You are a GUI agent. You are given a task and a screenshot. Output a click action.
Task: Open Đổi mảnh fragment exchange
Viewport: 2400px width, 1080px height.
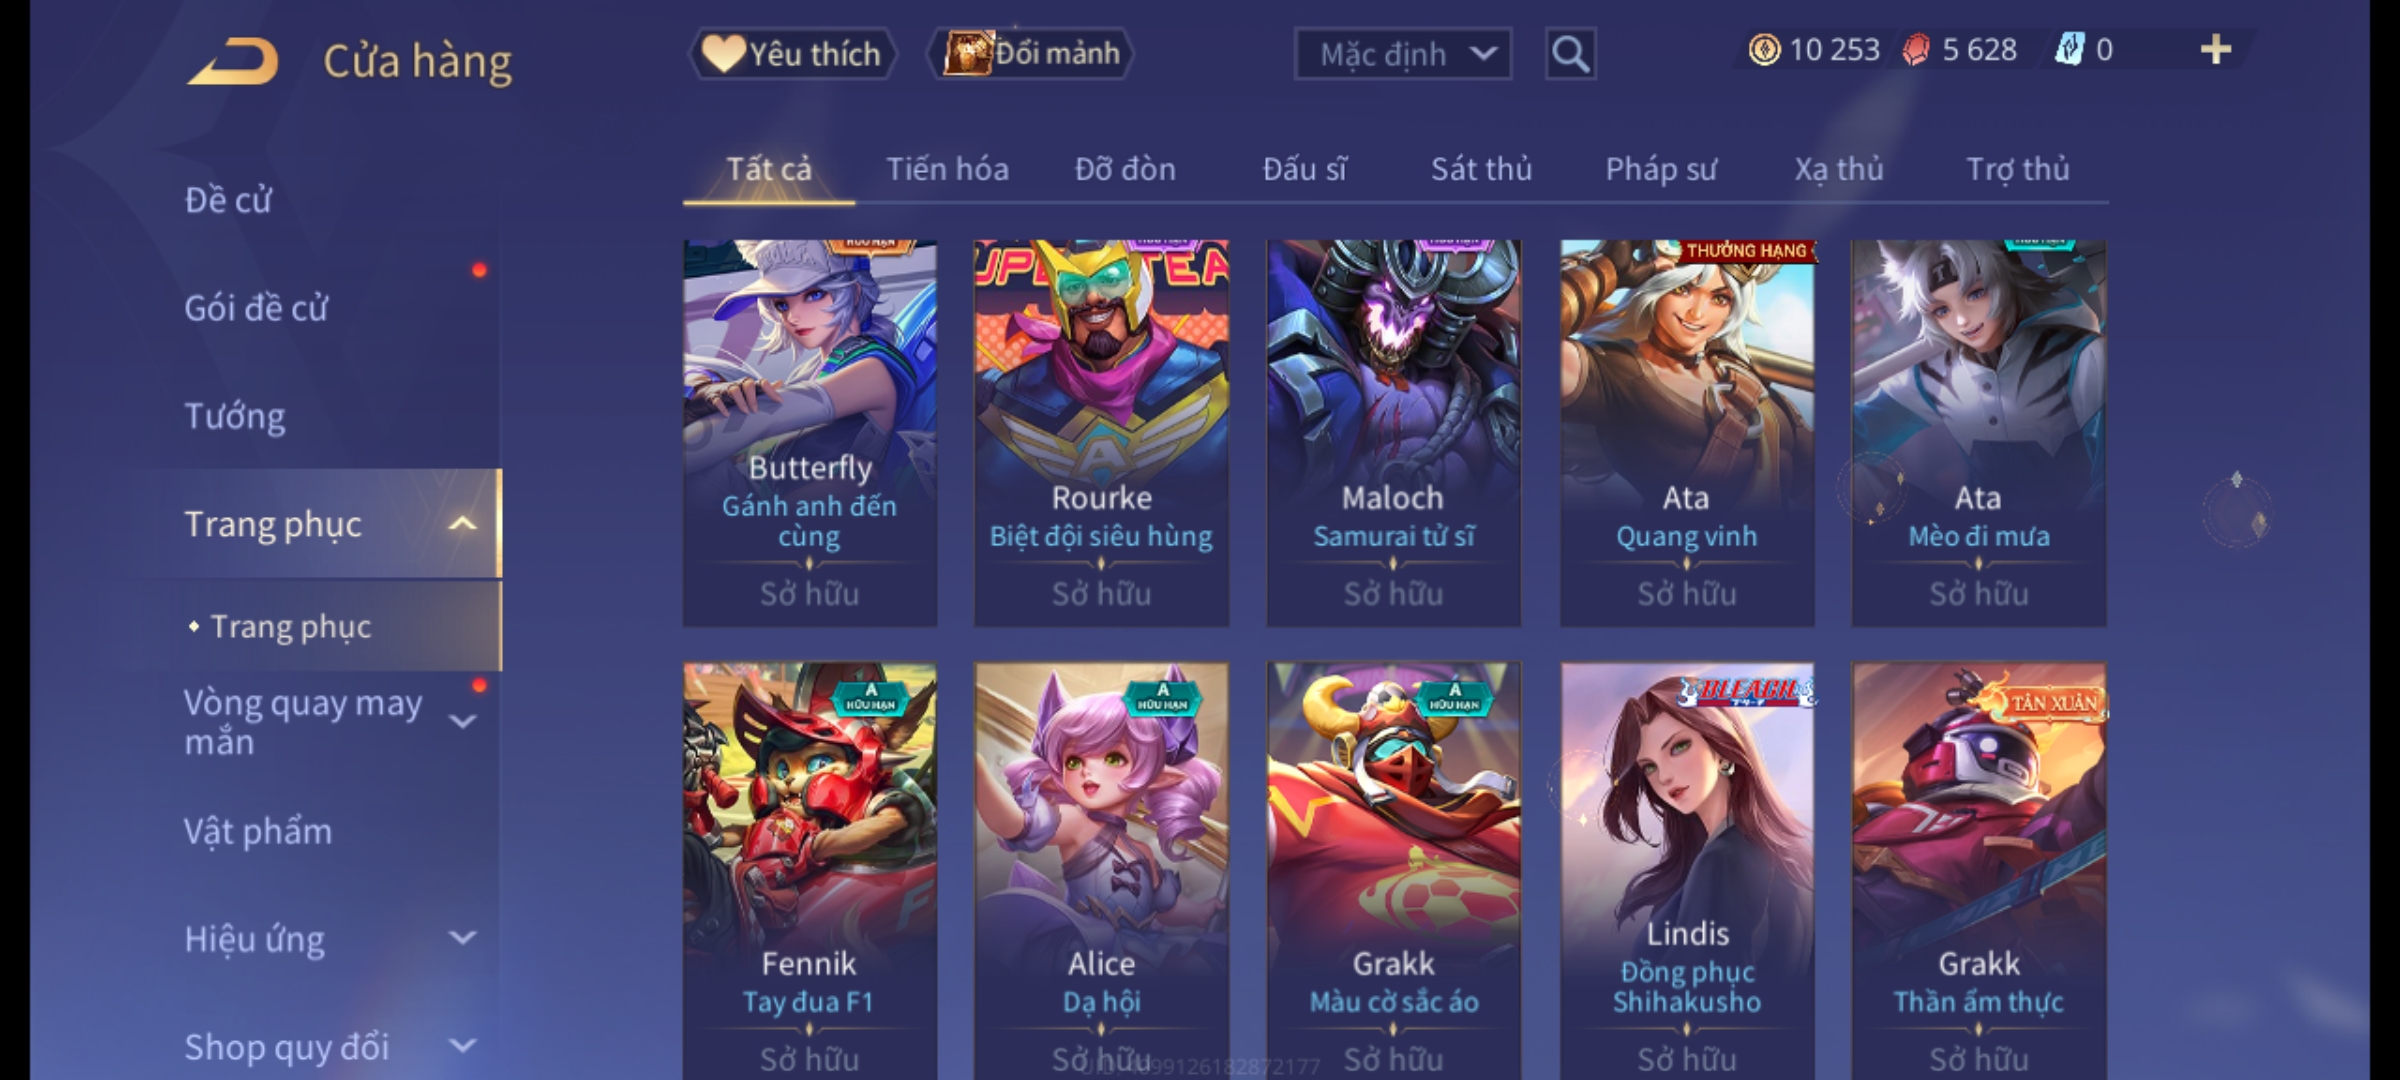coord(1032,54)
